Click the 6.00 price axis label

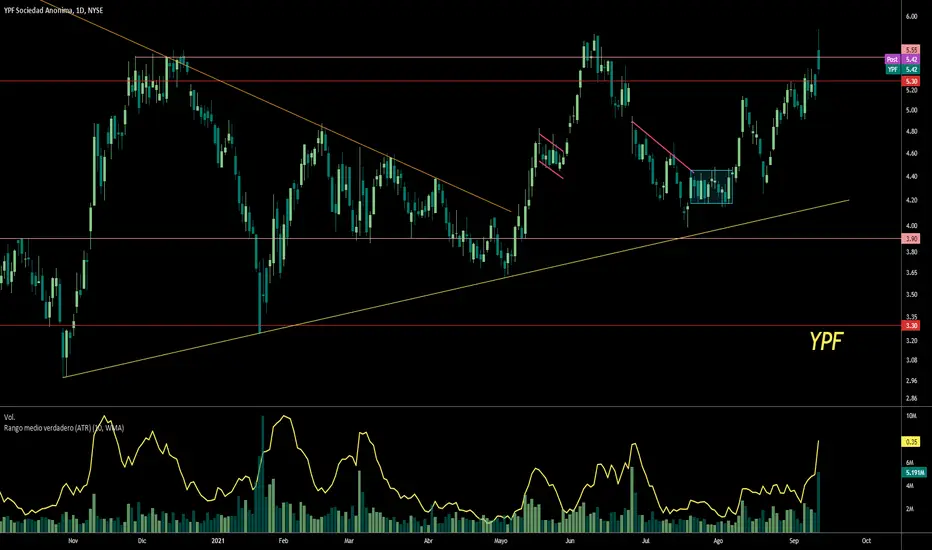coord(911,17)
